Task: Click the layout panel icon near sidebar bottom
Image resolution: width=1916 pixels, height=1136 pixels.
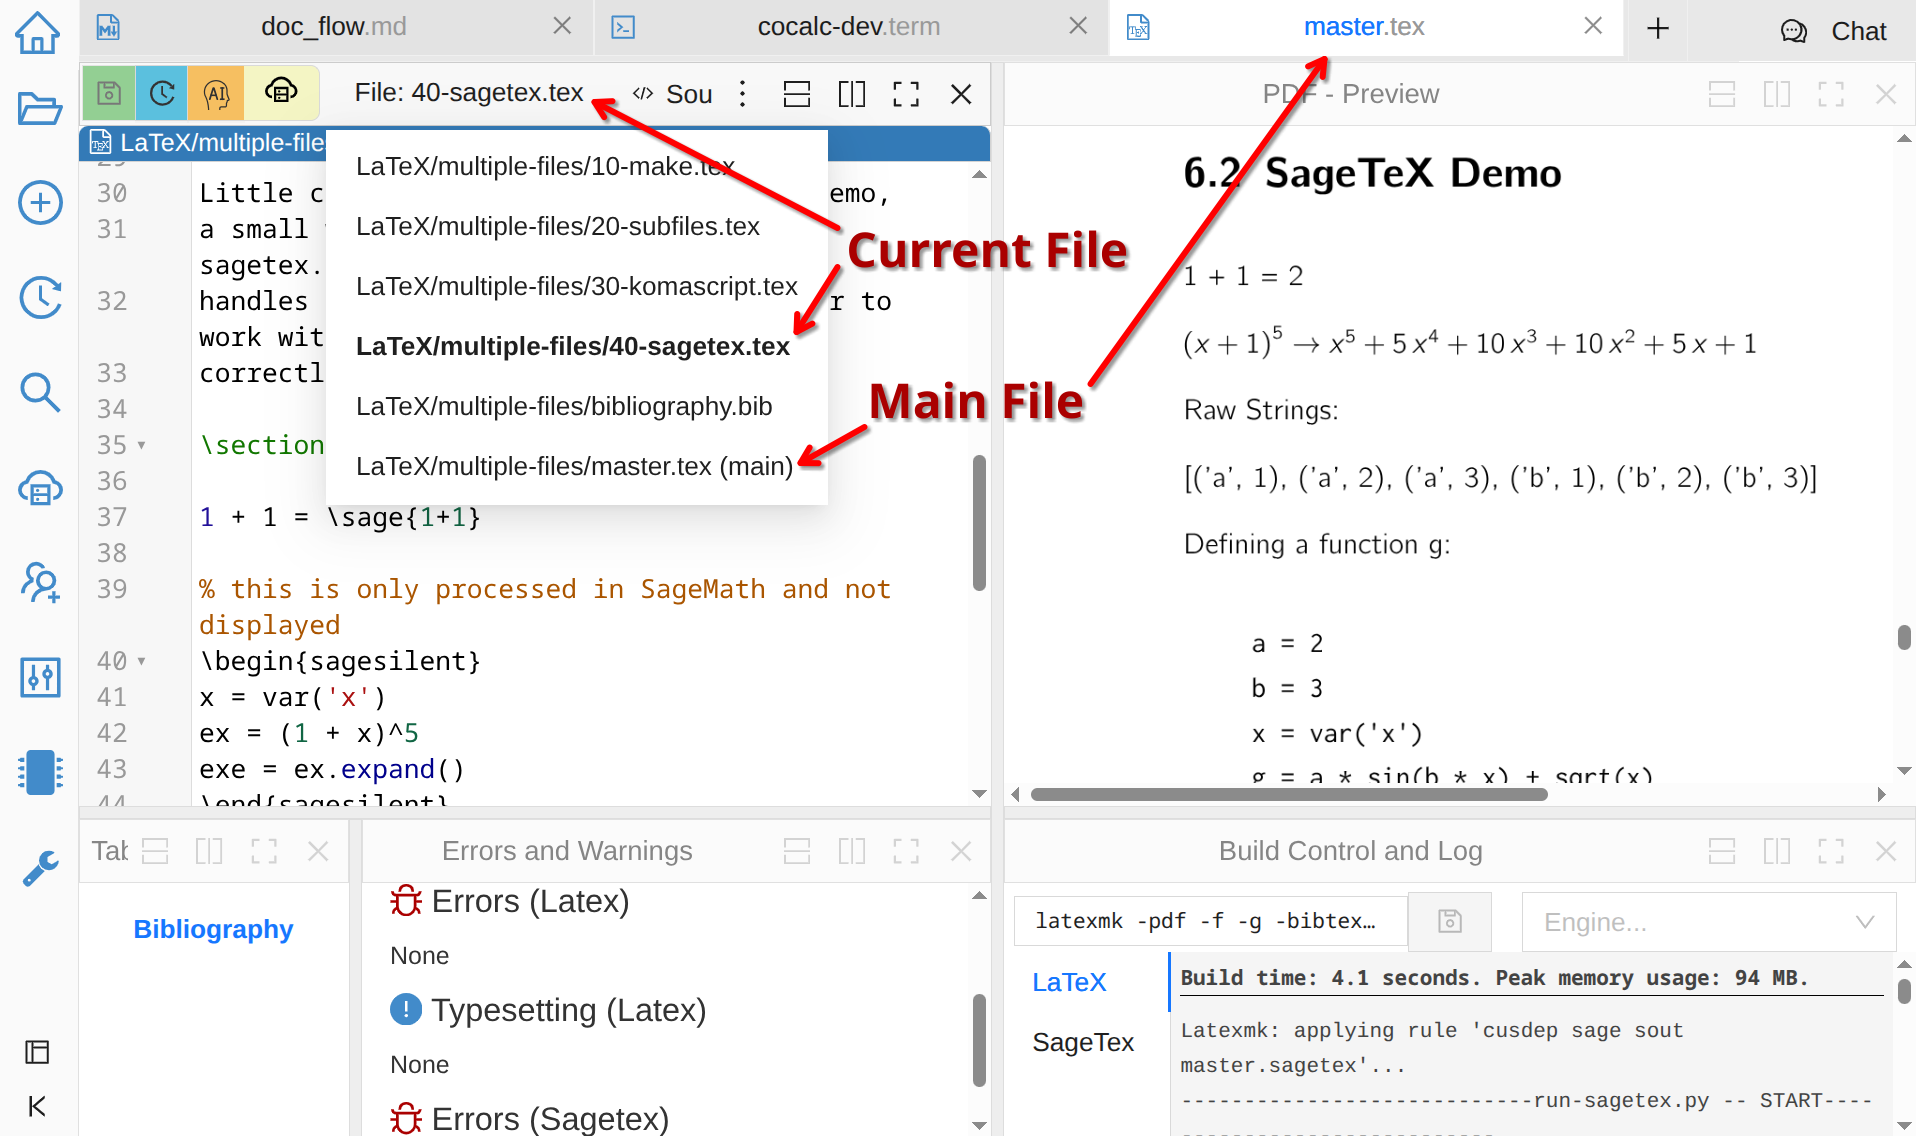Action: coord(37,1052)
